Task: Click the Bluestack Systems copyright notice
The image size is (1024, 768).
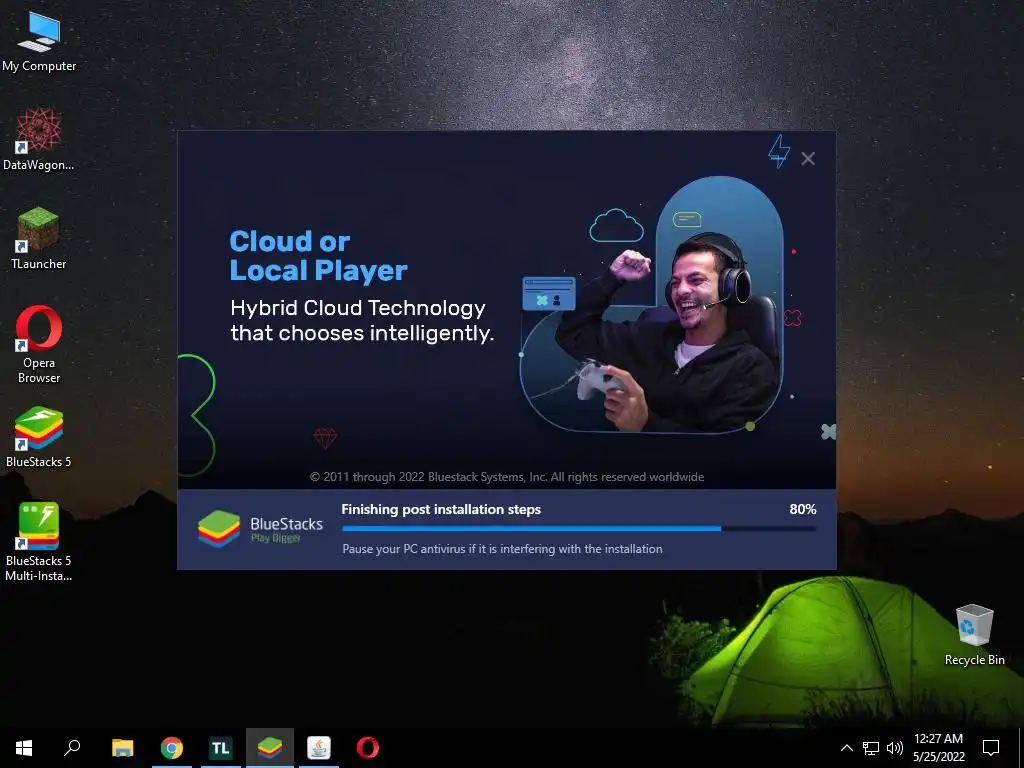Action: 507,477
